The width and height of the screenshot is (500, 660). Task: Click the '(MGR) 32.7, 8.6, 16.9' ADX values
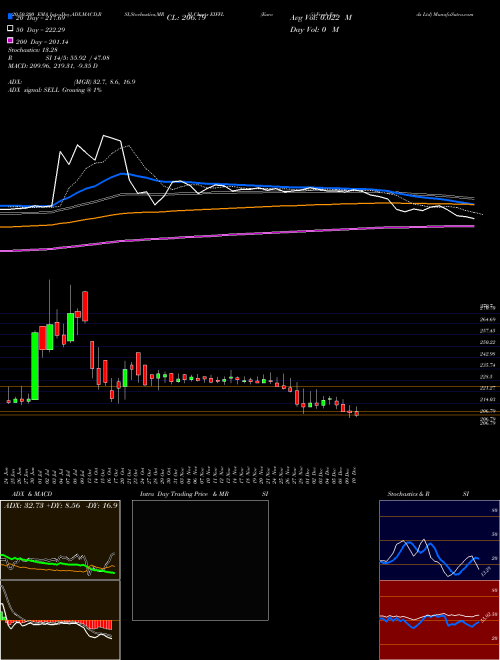click(104, 82)
